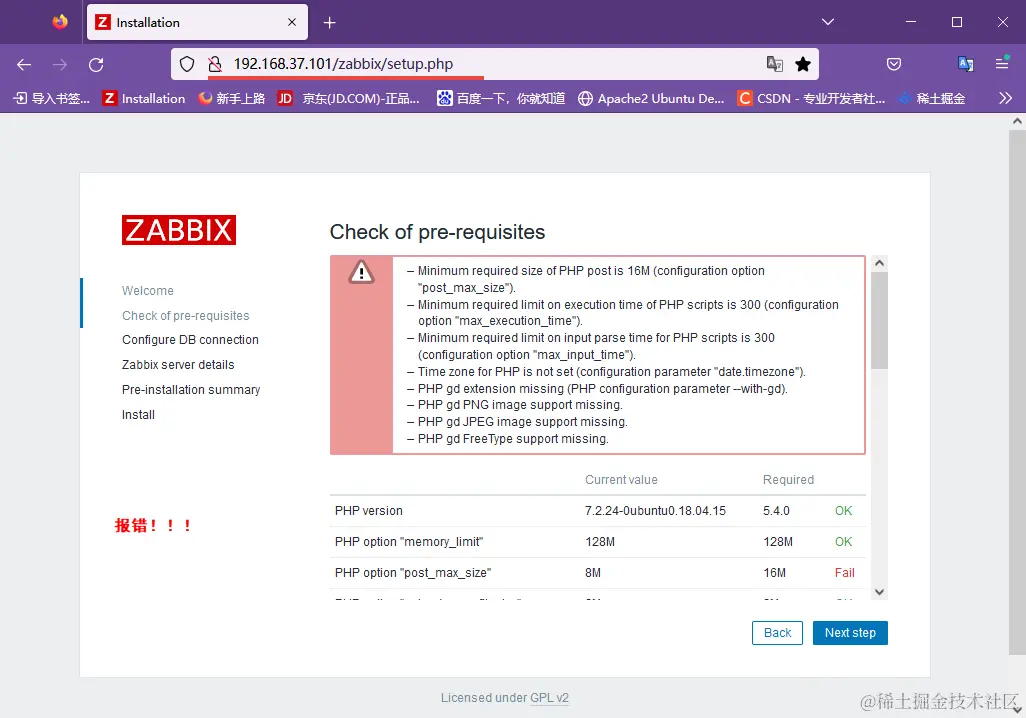
Task: Click the requisites list scrollbar thumb
Action: [x=879, y=321]
